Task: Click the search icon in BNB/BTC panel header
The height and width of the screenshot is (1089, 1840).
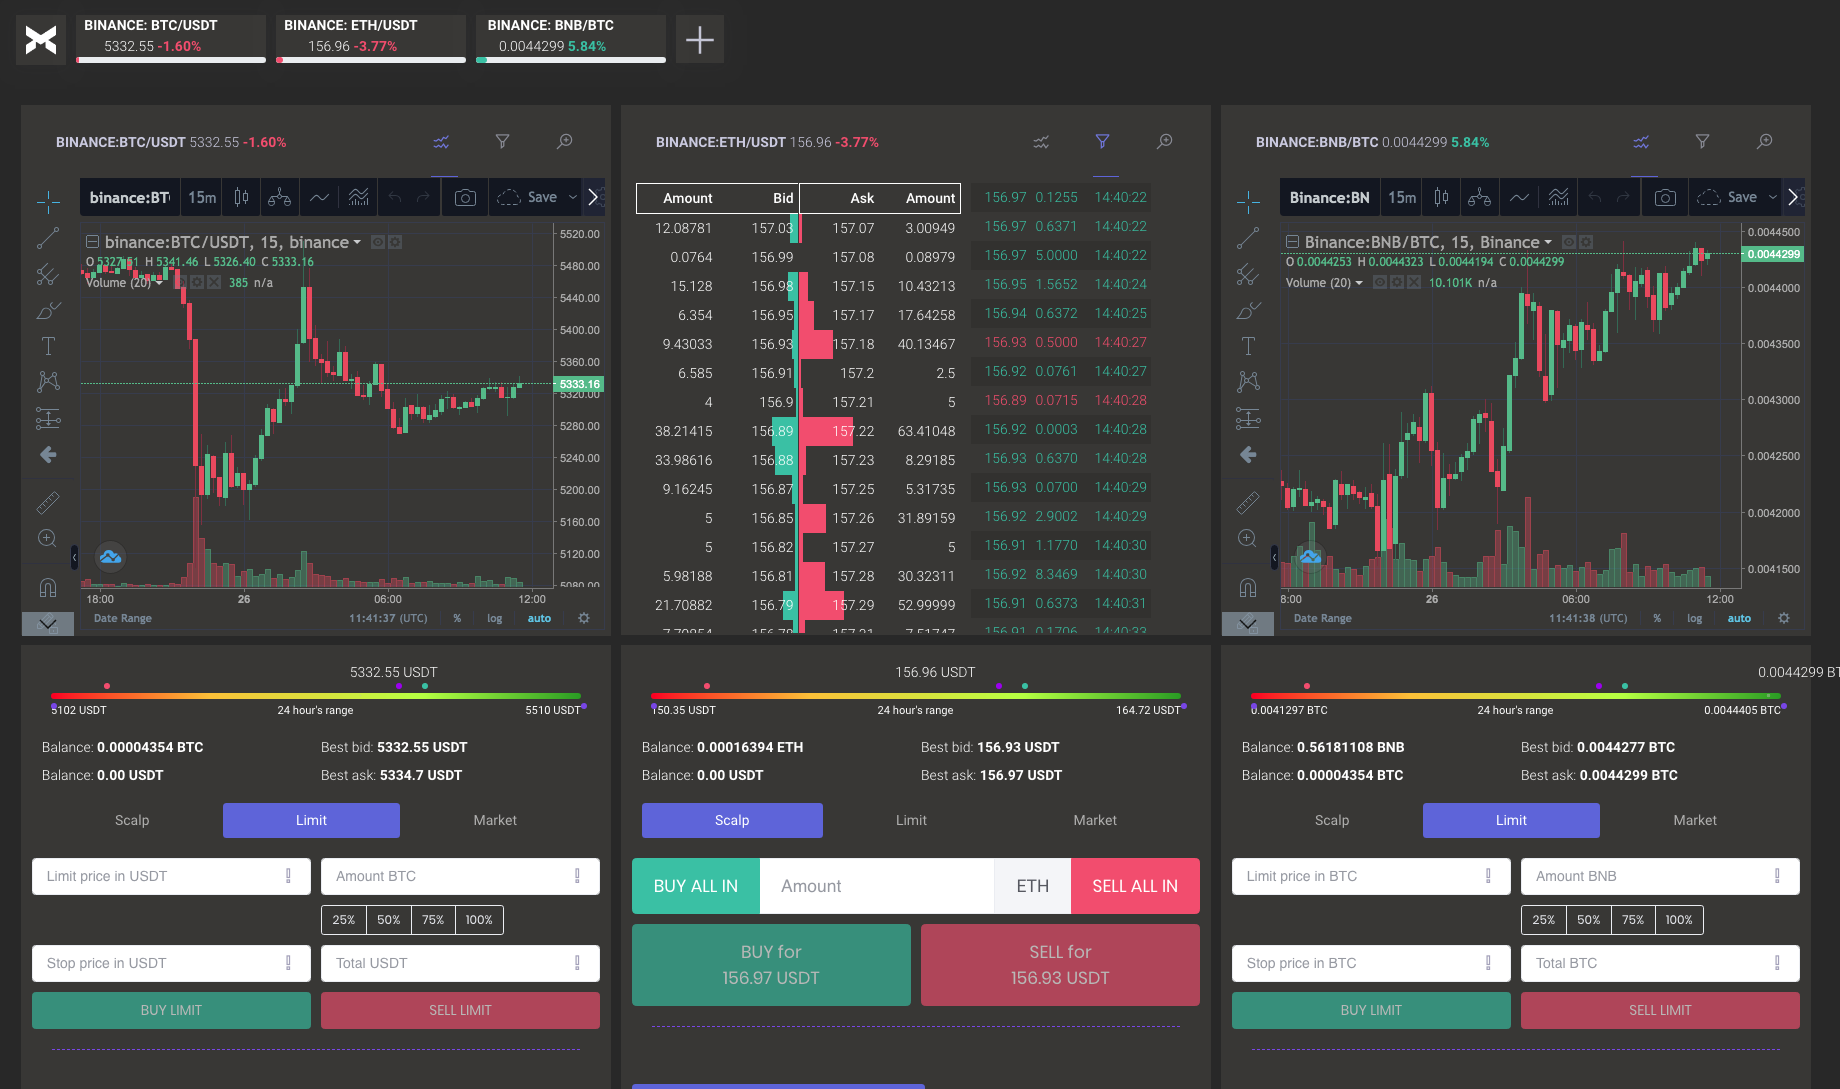Action: 1765,142
